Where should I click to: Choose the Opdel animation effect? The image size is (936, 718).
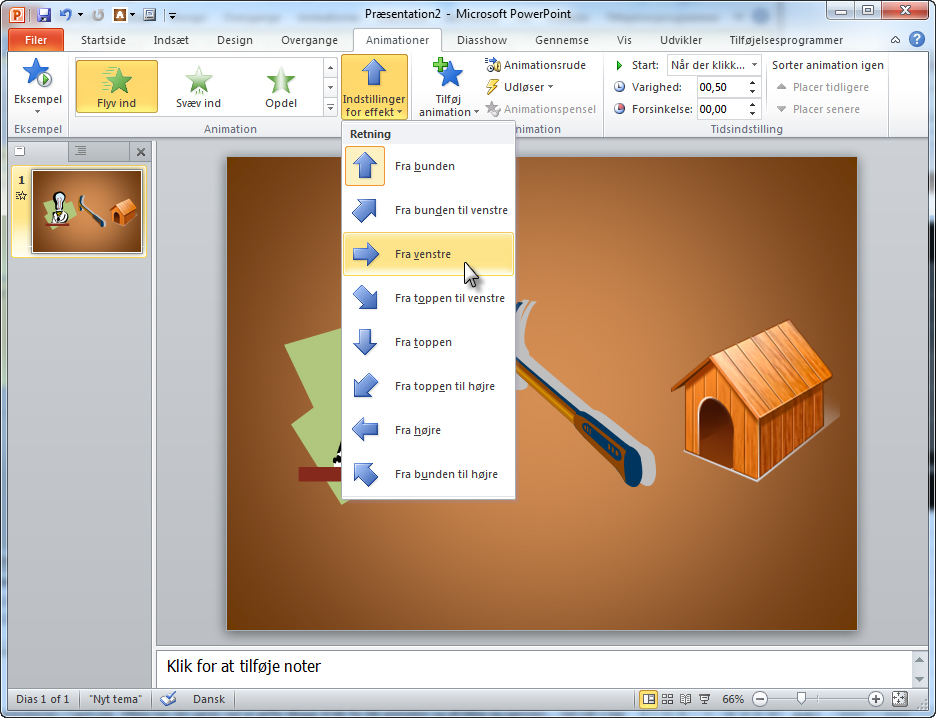pos(281,86)
